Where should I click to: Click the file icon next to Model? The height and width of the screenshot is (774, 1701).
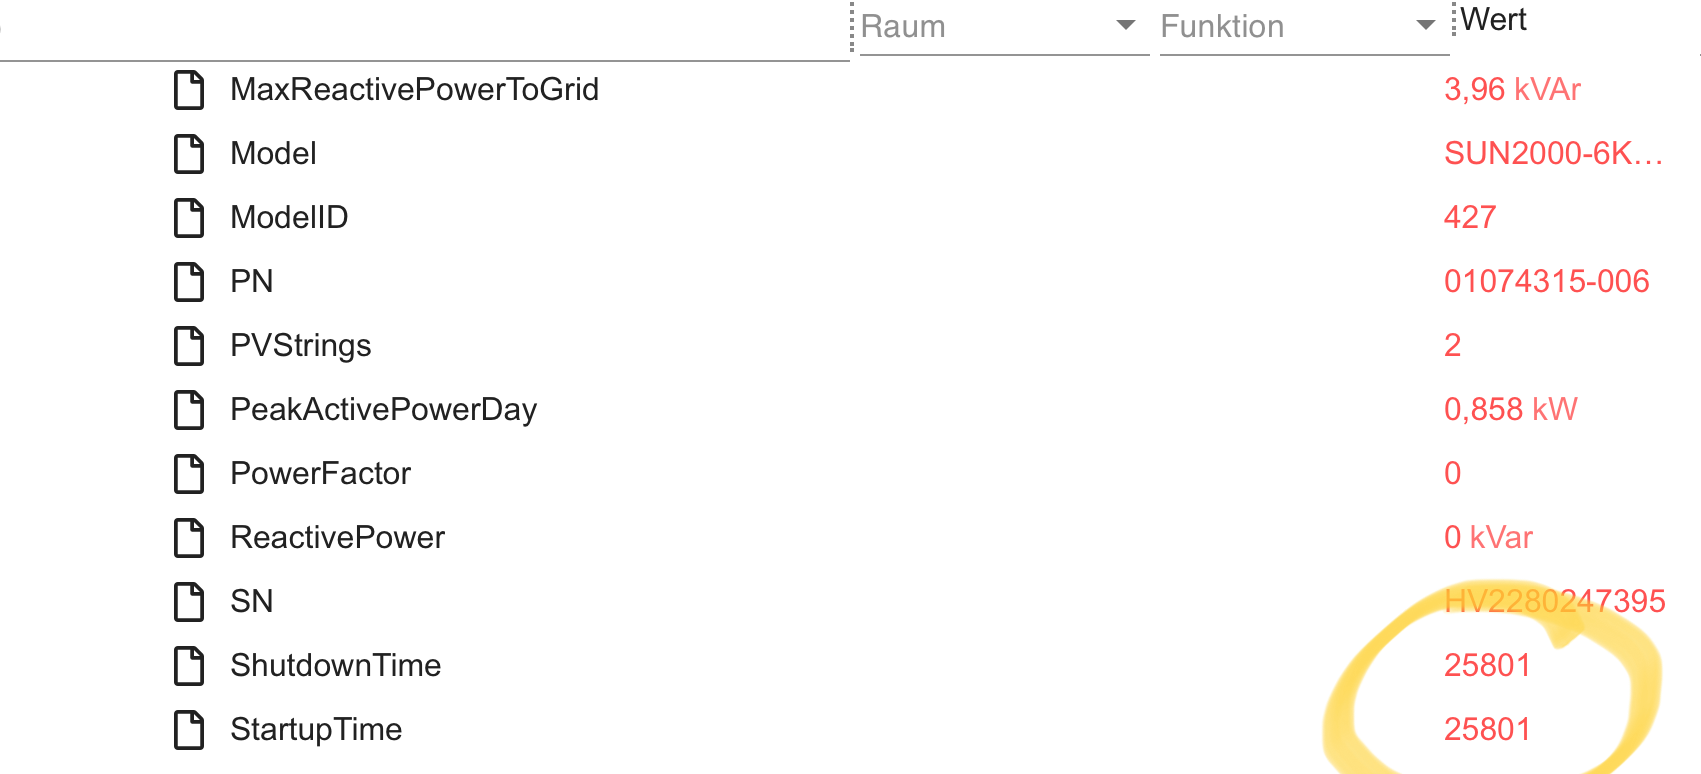[x=189, y=154]
